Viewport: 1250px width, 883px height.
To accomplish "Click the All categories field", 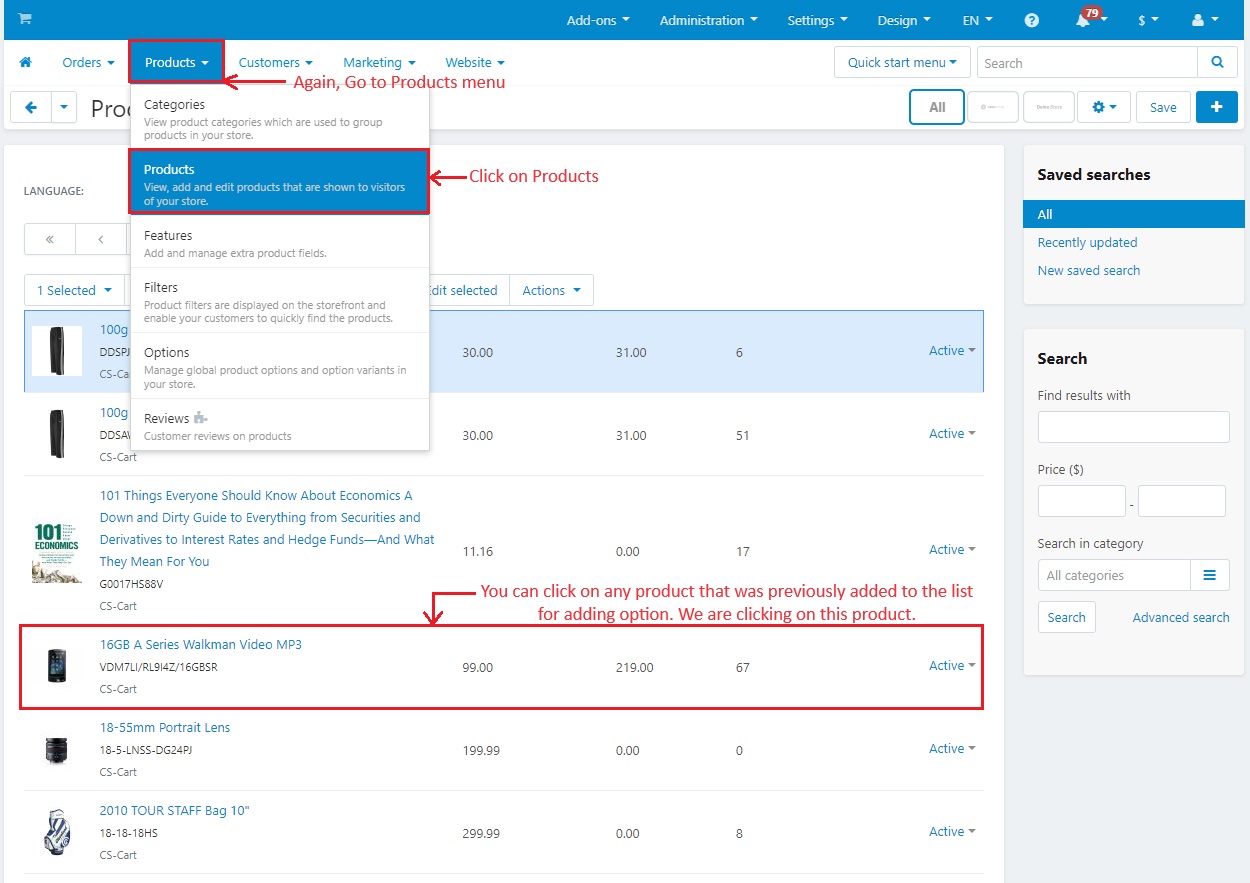I will tap(1114, 575).
